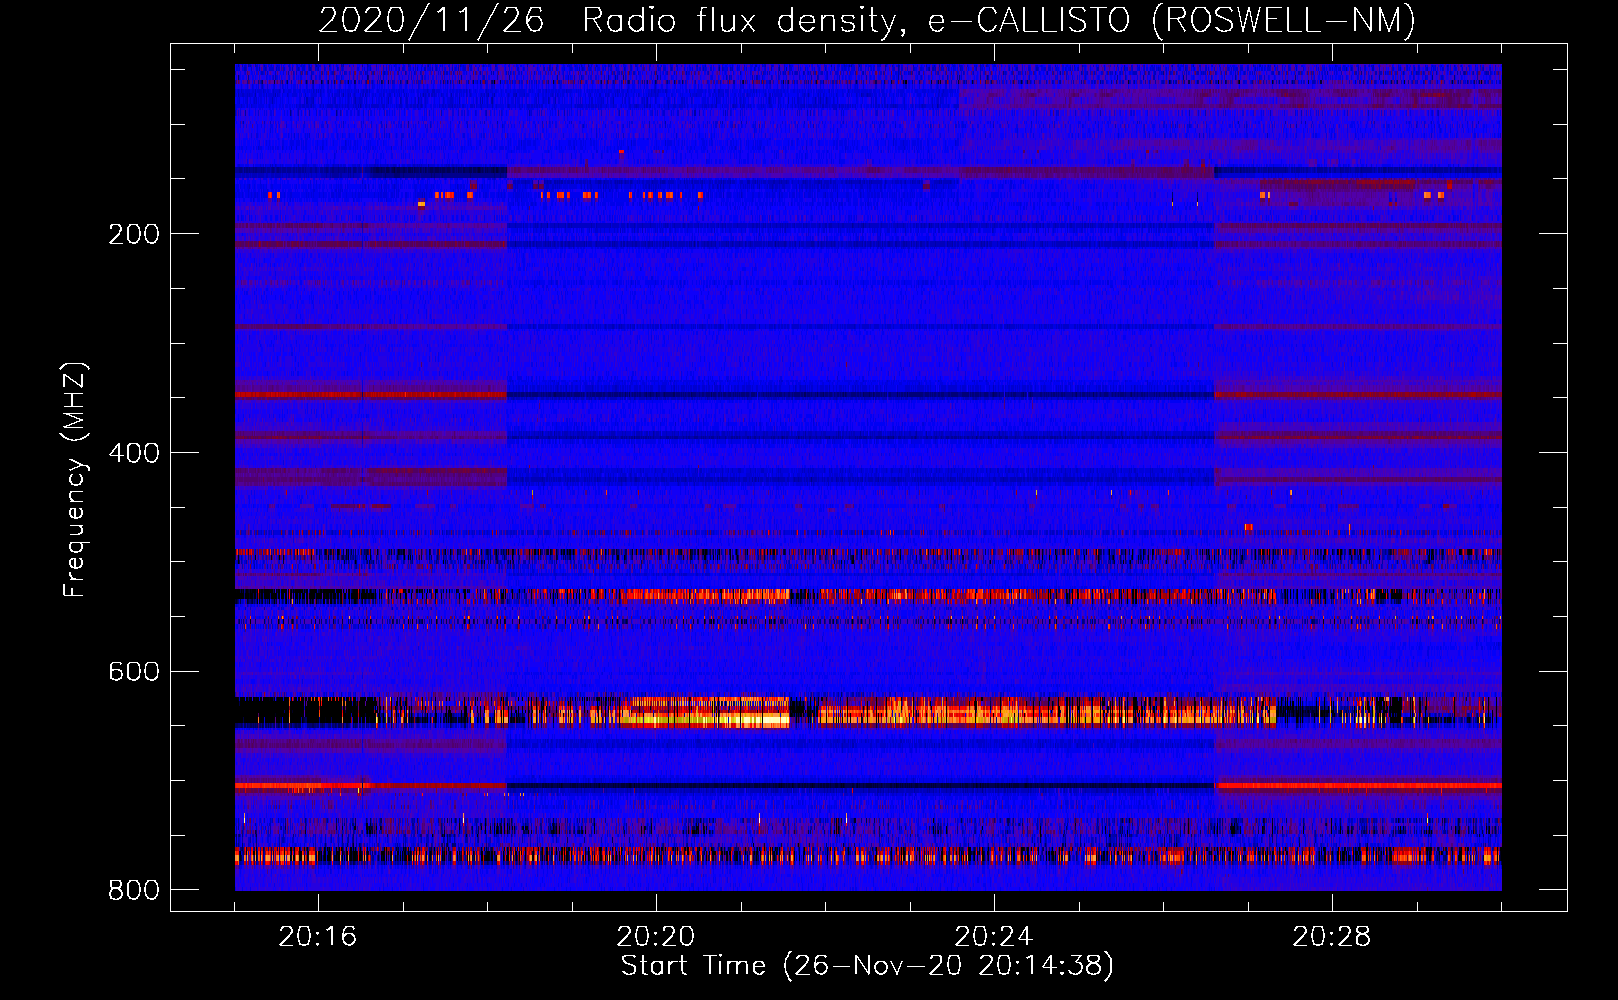Click the 20:24 time tick label
The image size is (1618, 1000).
point(994,937)
